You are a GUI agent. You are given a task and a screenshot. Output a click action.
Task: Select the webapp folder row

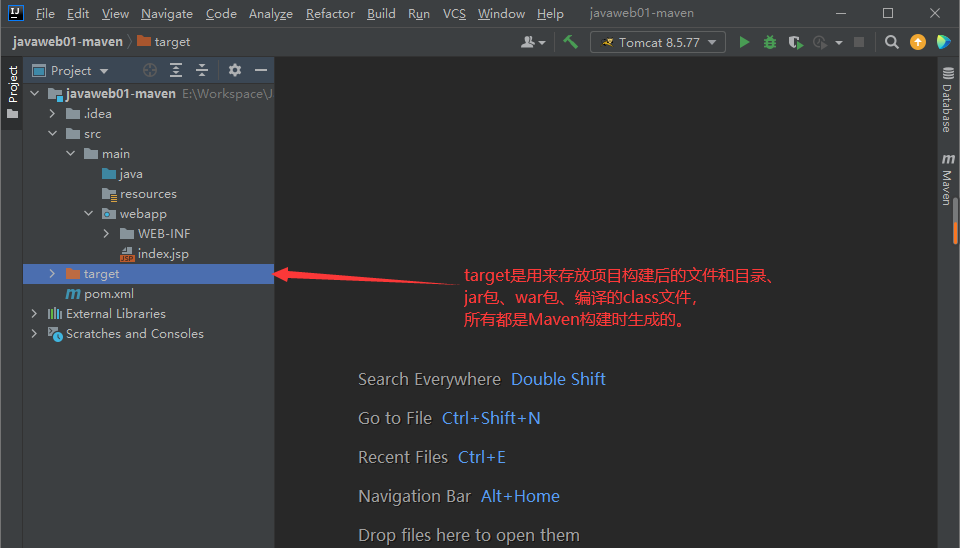(148, 214)
